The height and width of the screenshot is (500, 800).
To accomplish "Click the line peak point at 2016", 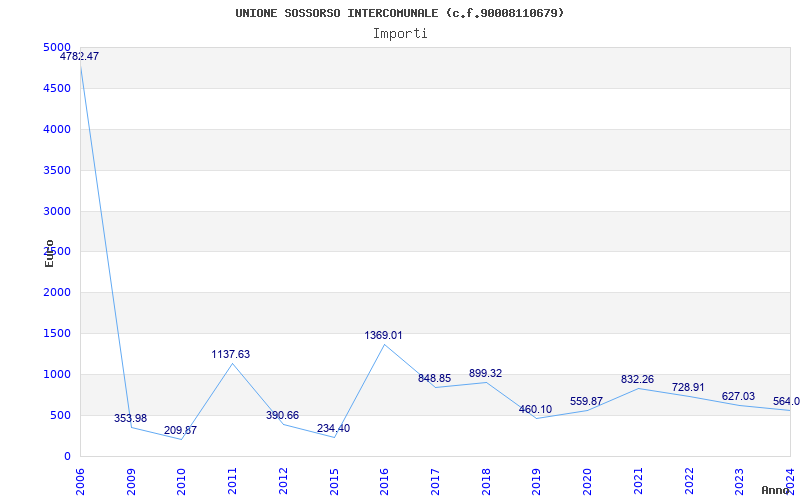I will click(x=384, y=345).
